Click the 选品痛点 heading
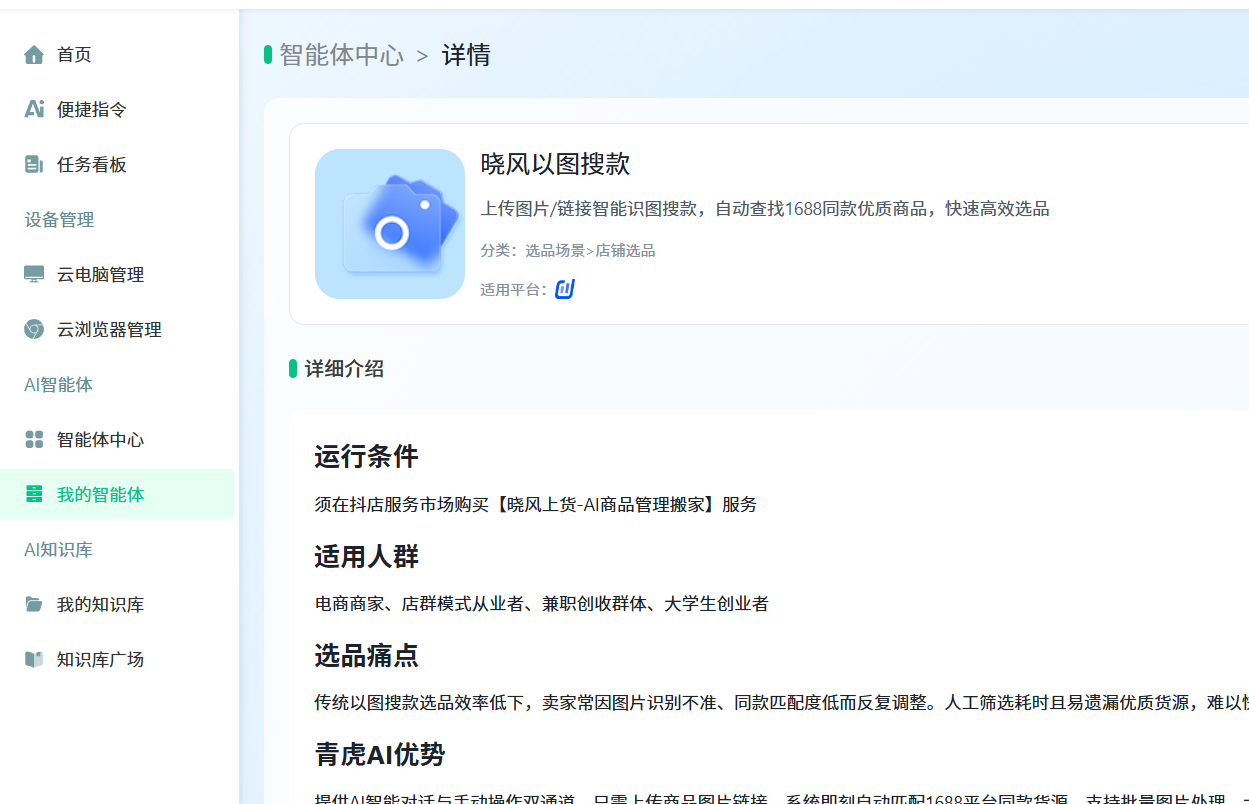 (366, 655)
